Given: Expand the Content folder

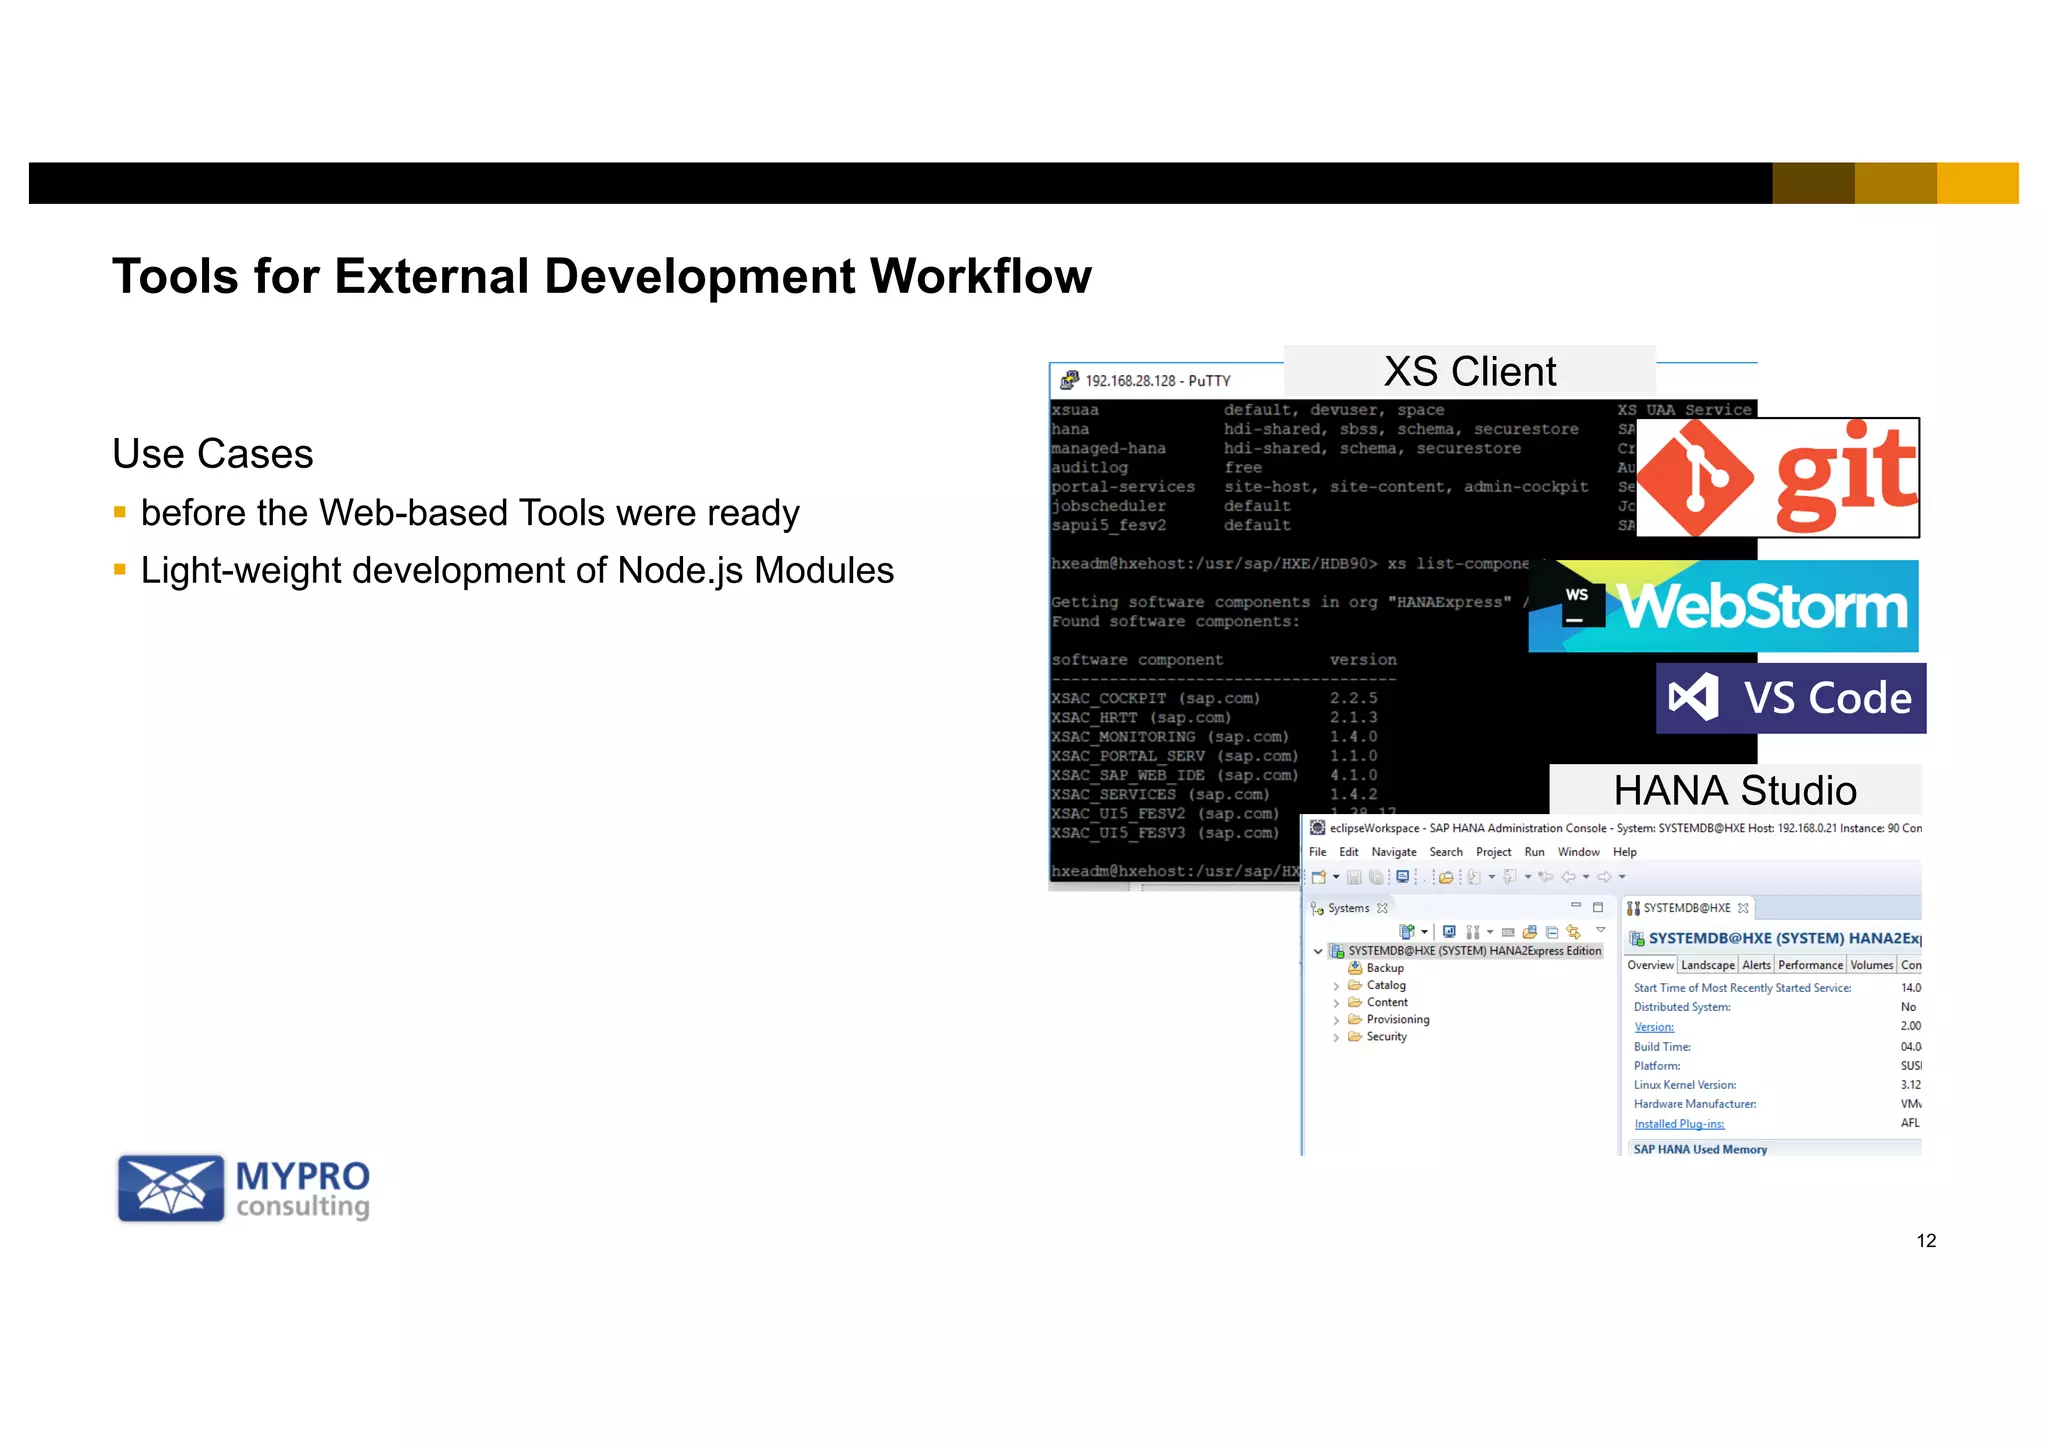Looking at the screenshot, I should 1336,1003.
